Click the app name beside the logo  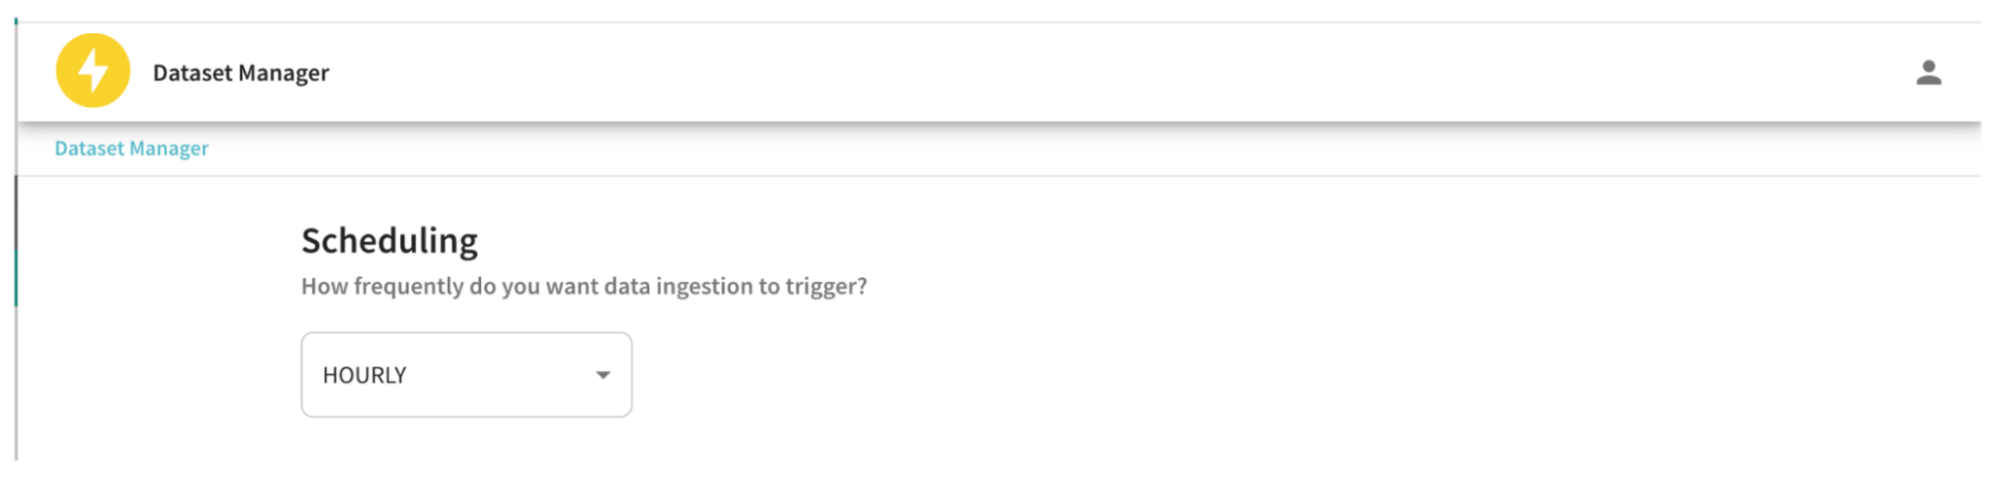coord(240,73)
